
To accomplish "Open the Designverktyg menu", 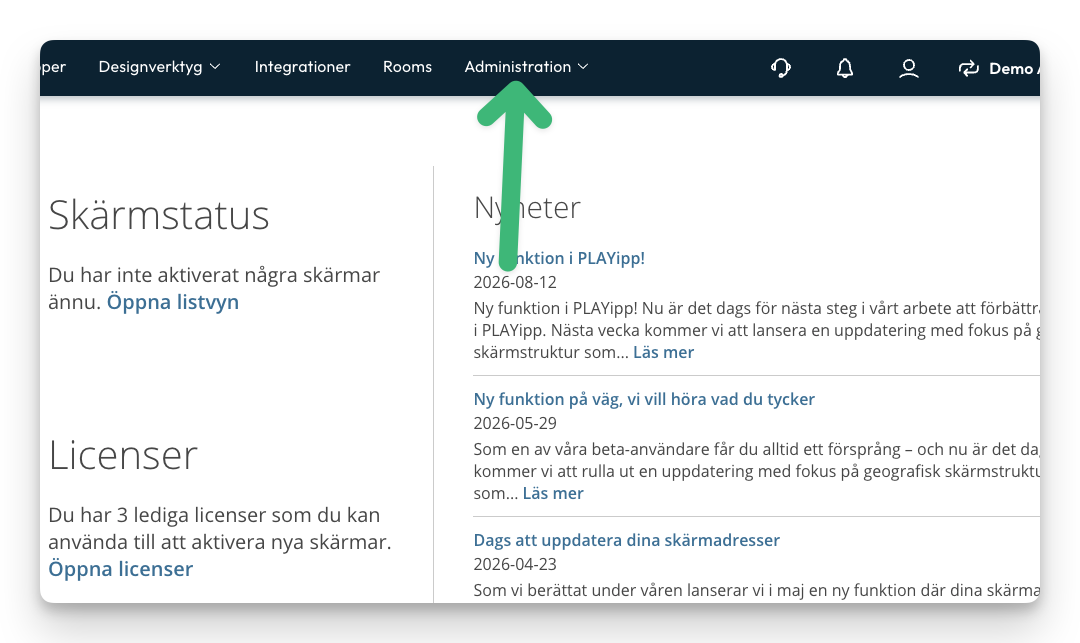I will (150, 67).
